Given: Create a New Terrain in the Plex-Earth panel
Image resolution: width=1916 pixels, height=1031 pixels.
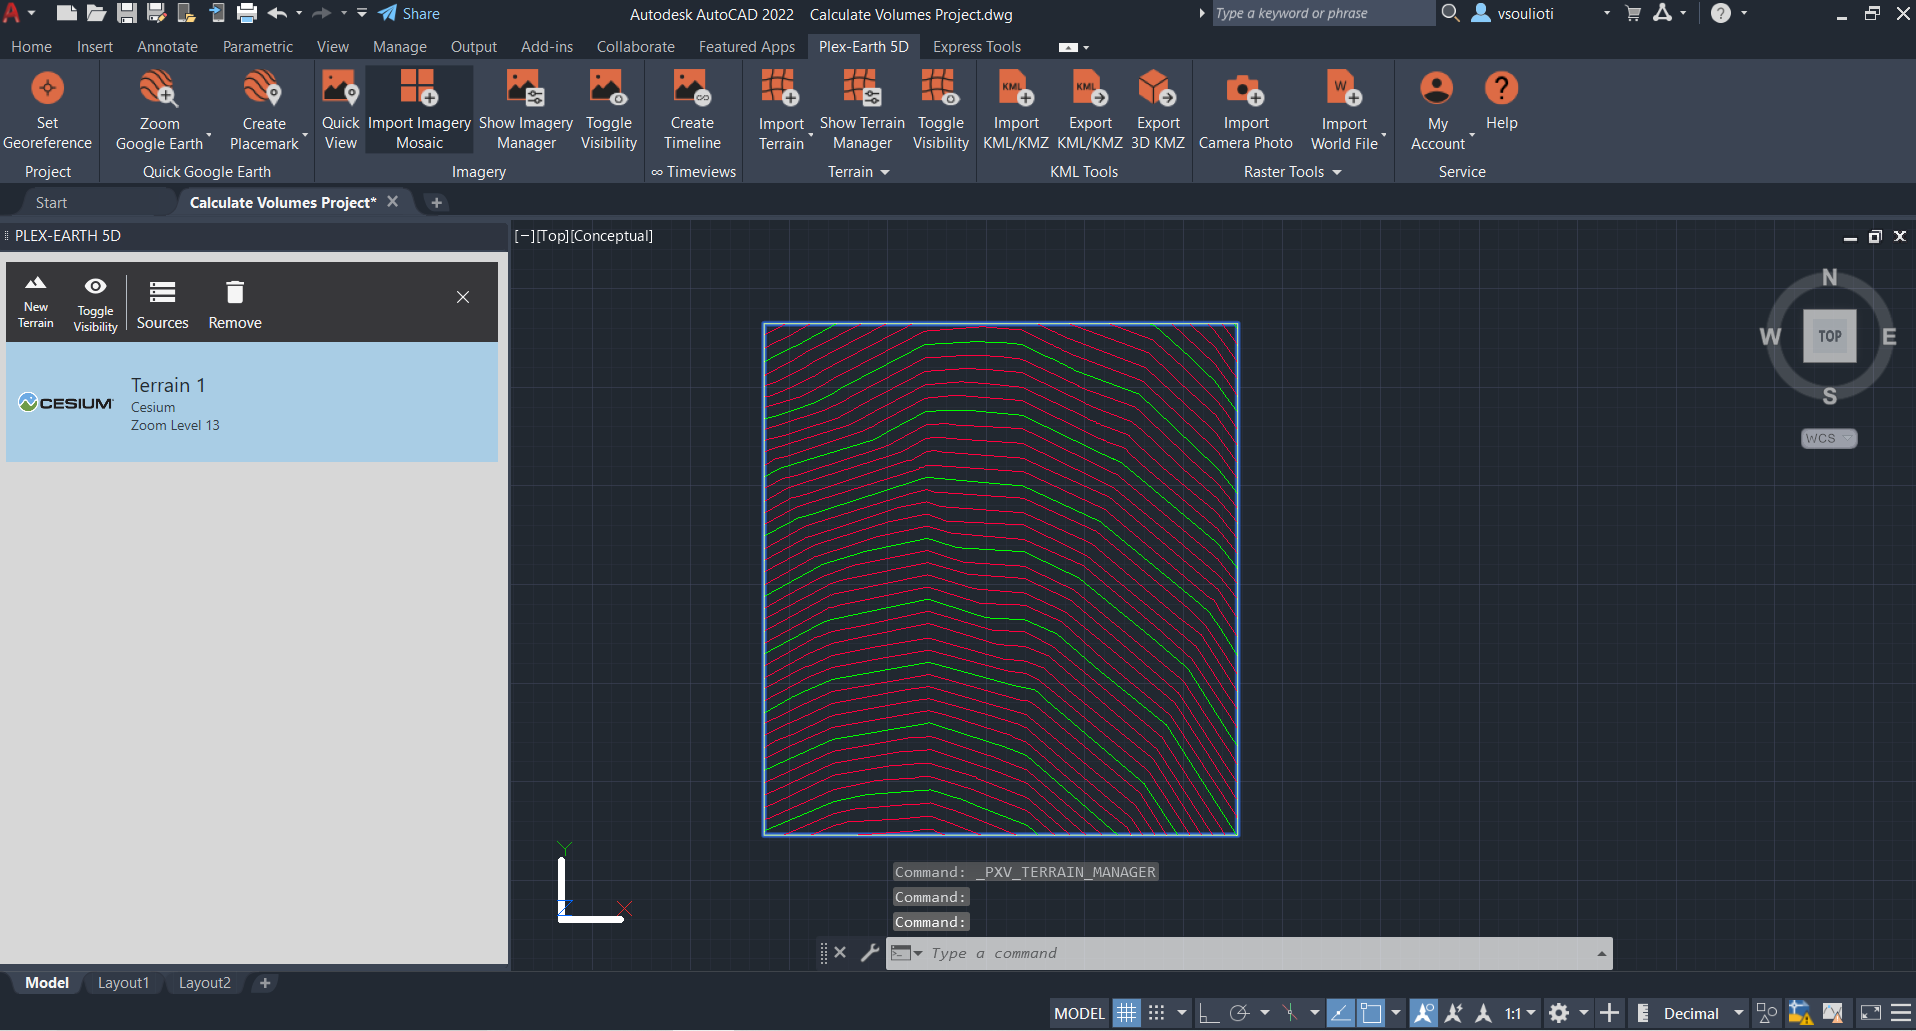Looking at the screenshot, I should click(x=35, y=300).
